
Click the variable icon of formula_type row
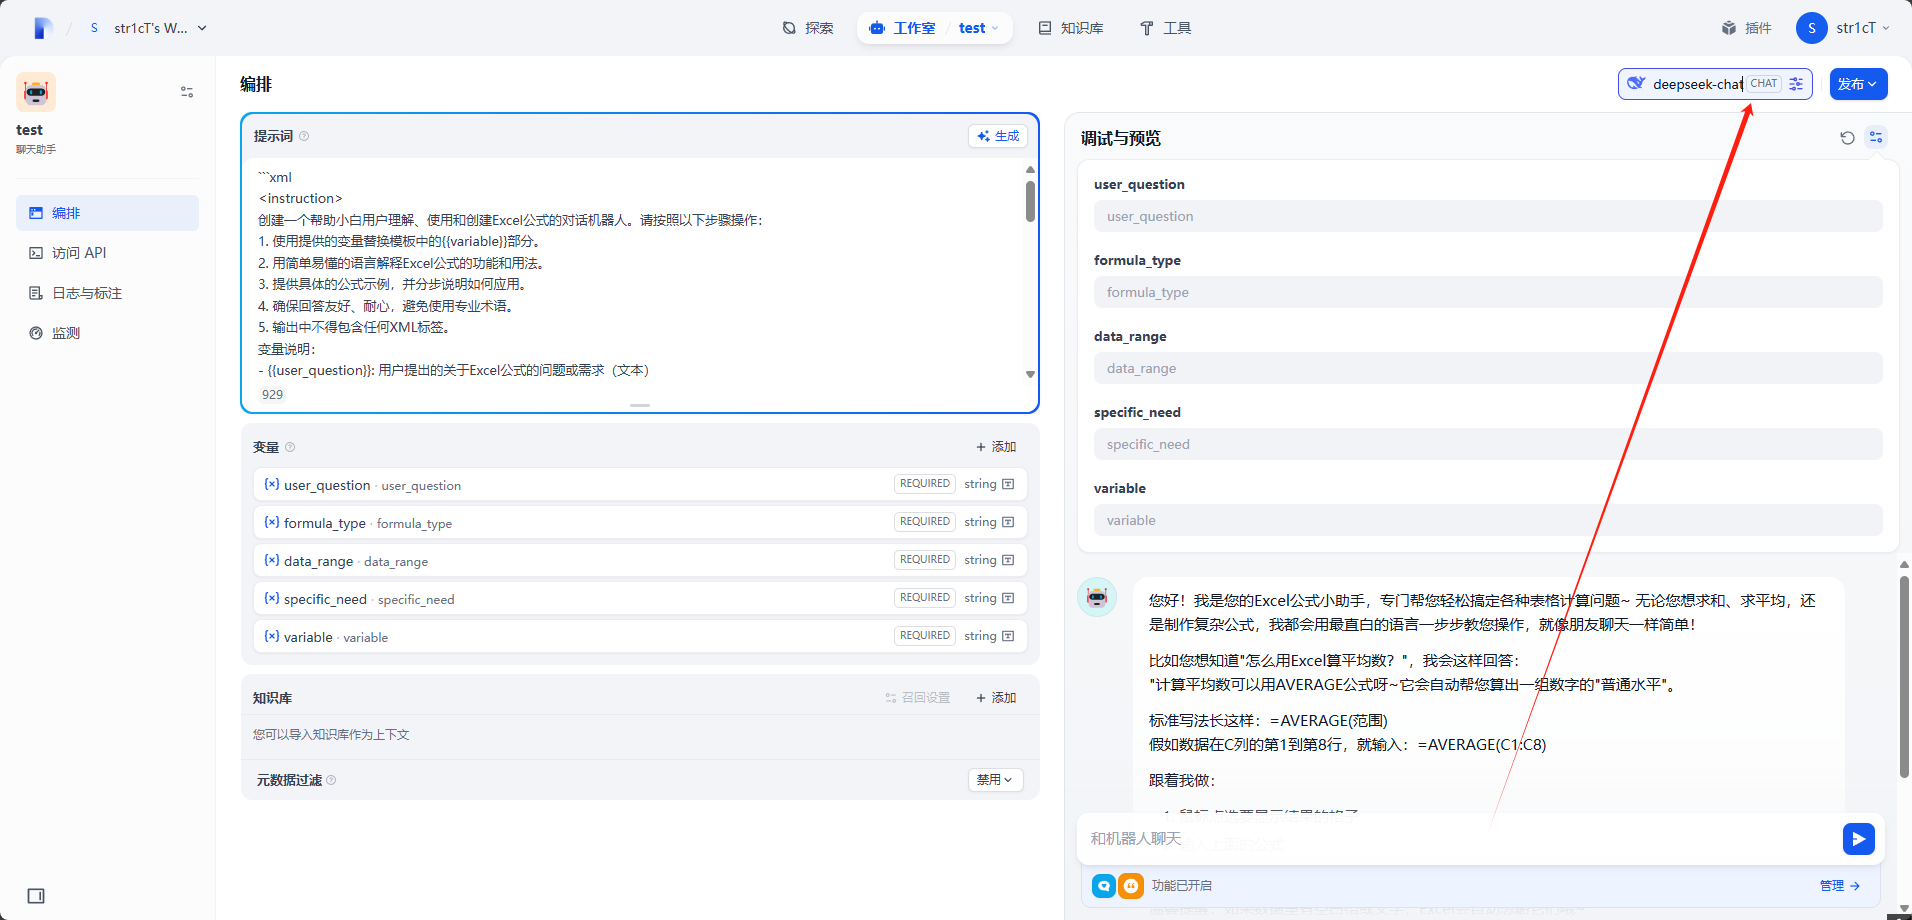(271, 522)
